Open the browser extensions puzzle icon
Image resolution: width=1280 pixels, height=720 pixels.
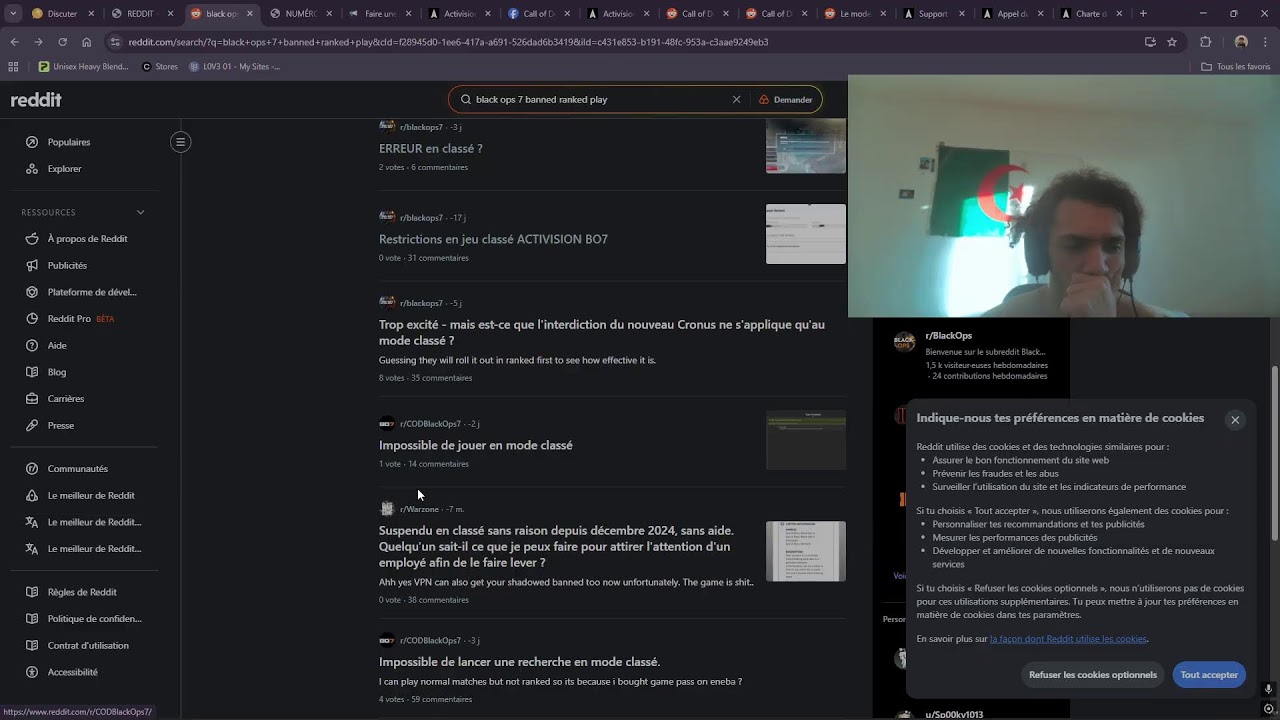[x=1205, y=42]
